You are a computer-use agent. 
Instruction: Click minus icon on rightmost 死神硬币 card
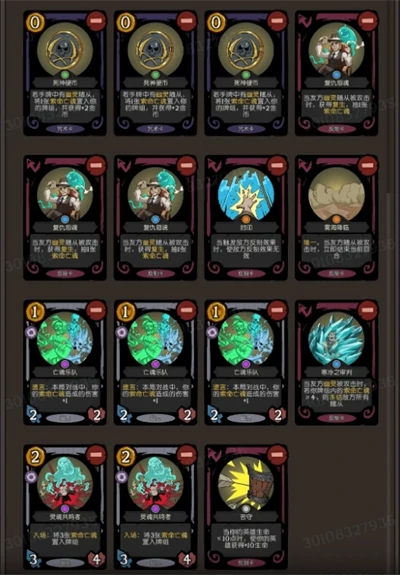coord(277,21)
